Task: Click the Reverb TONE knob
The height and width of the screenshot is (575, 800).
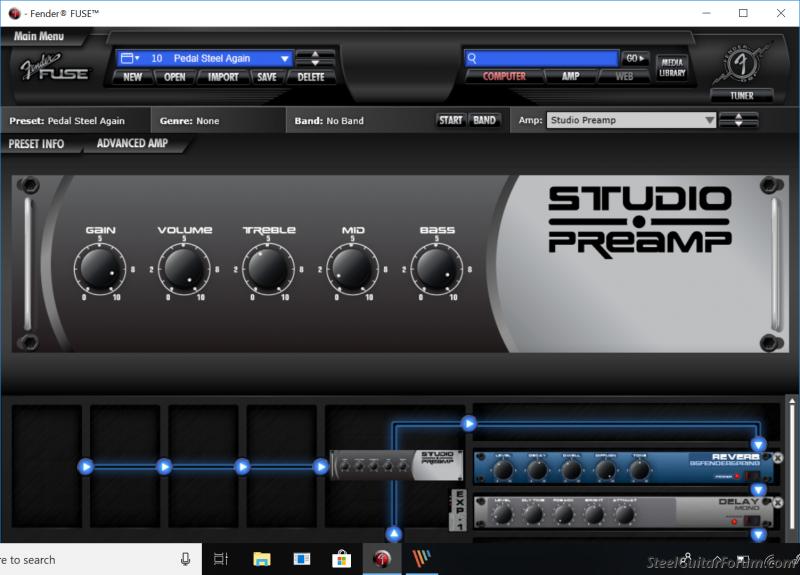Action: click(x=639, y=470)
